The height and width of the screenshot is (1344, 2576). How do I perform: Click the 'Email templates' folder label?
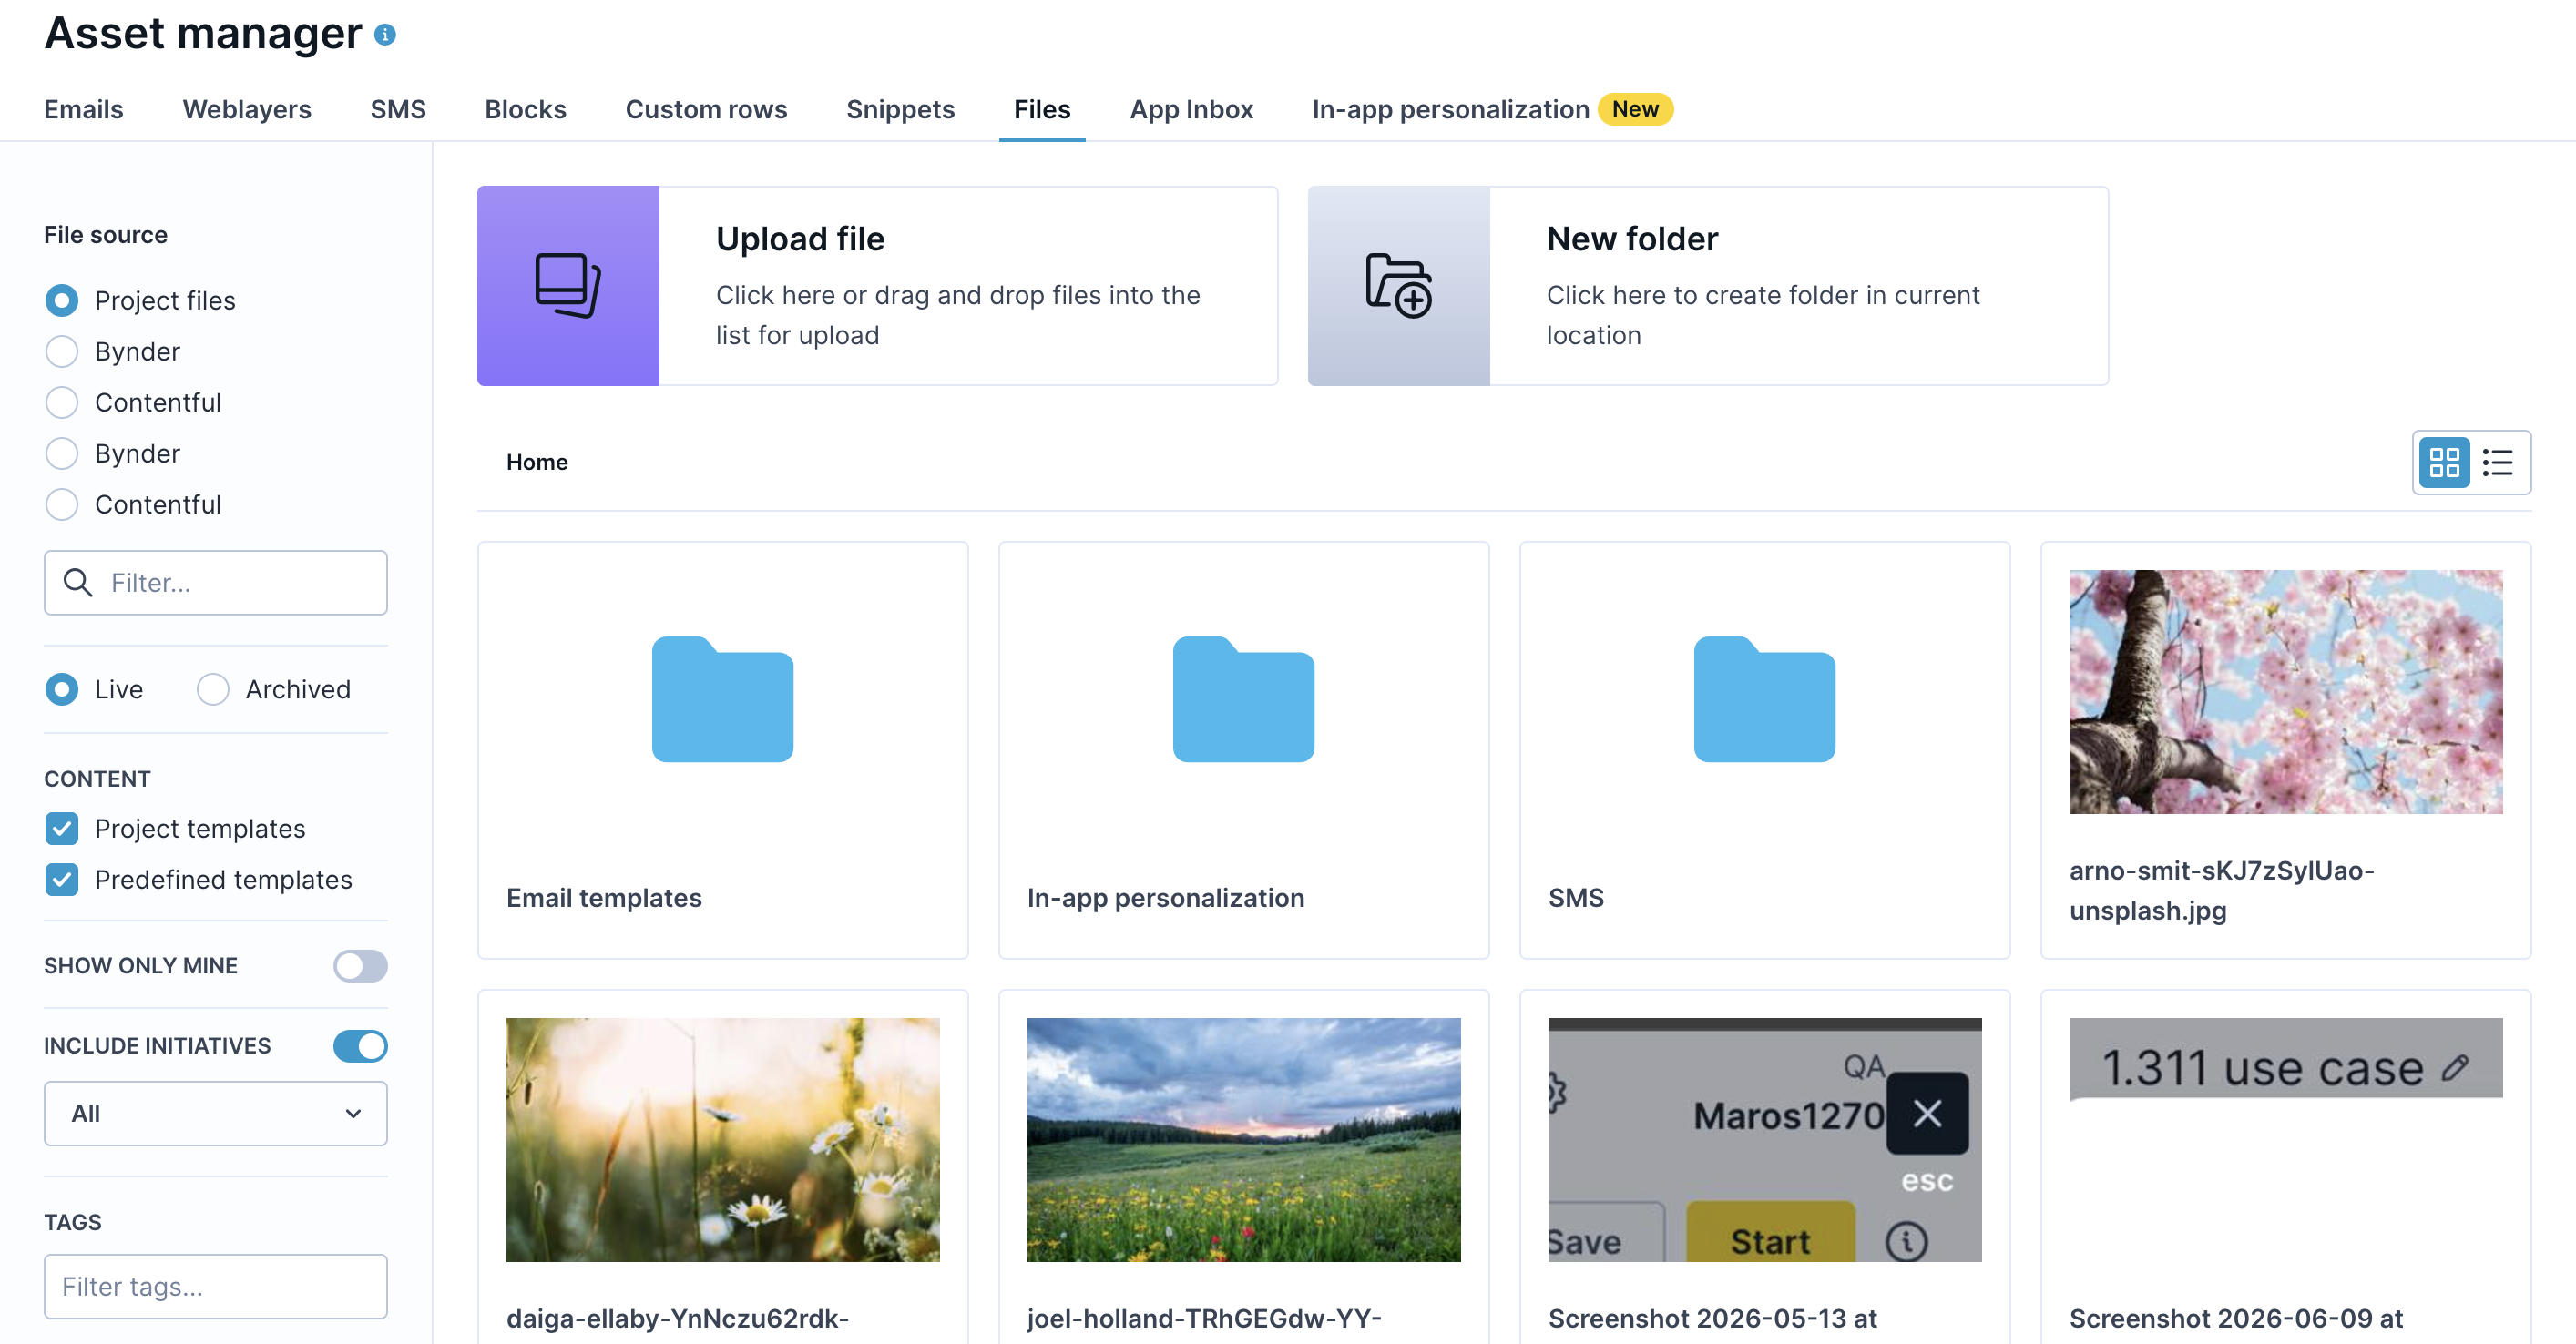[x=604, y=898]
